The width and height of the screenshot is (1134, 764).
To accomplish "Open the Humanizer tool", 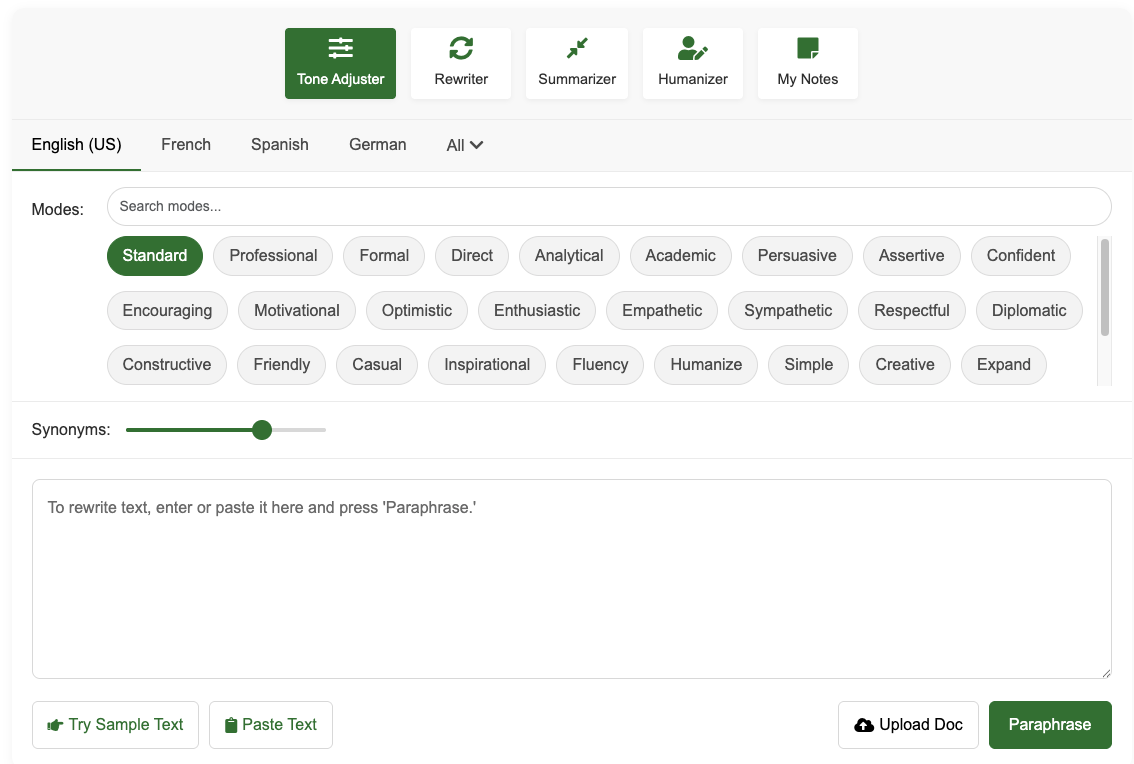I will click(x=692, y=64).
